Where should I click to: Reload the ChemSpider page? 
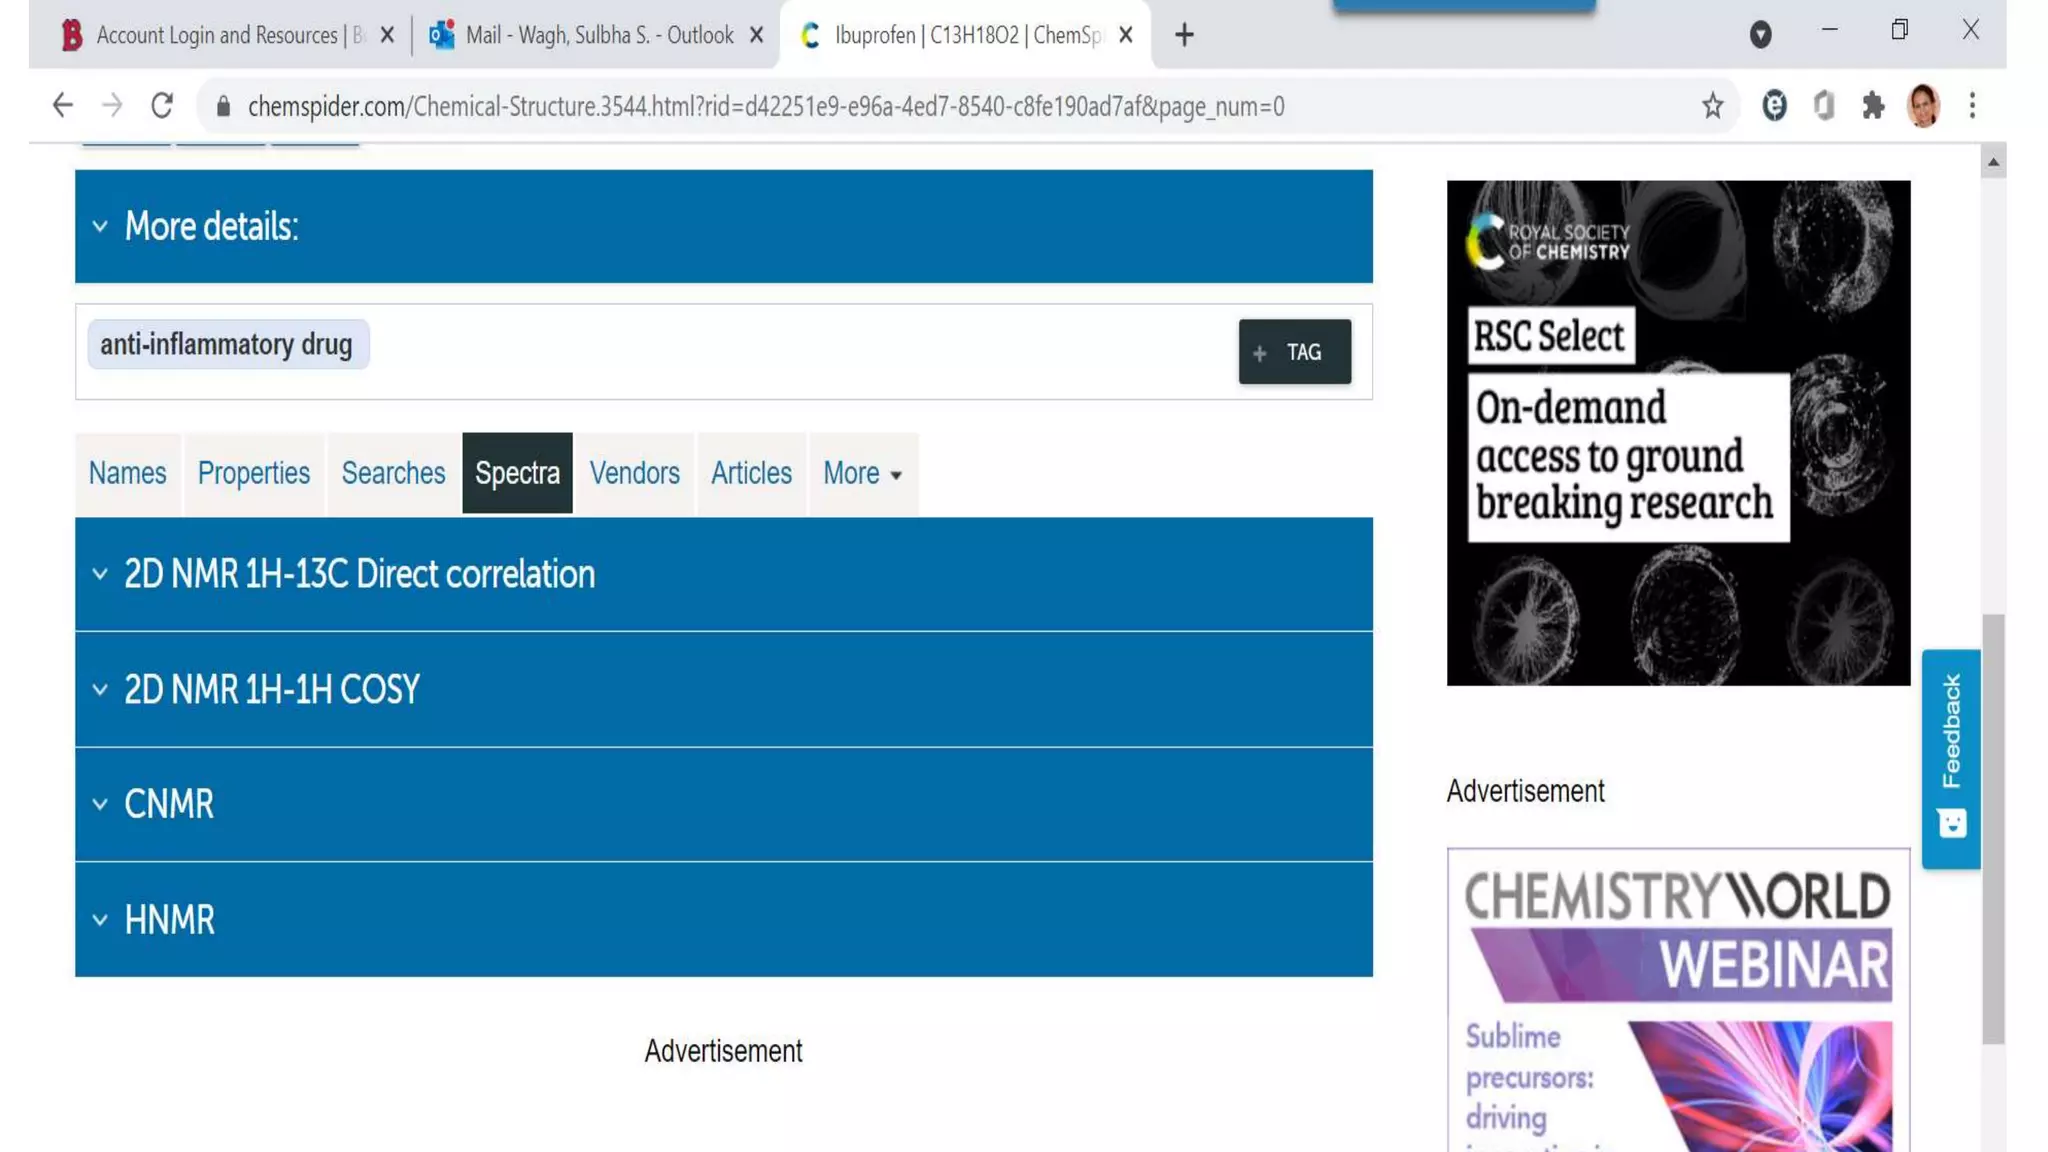pos(162,105)
